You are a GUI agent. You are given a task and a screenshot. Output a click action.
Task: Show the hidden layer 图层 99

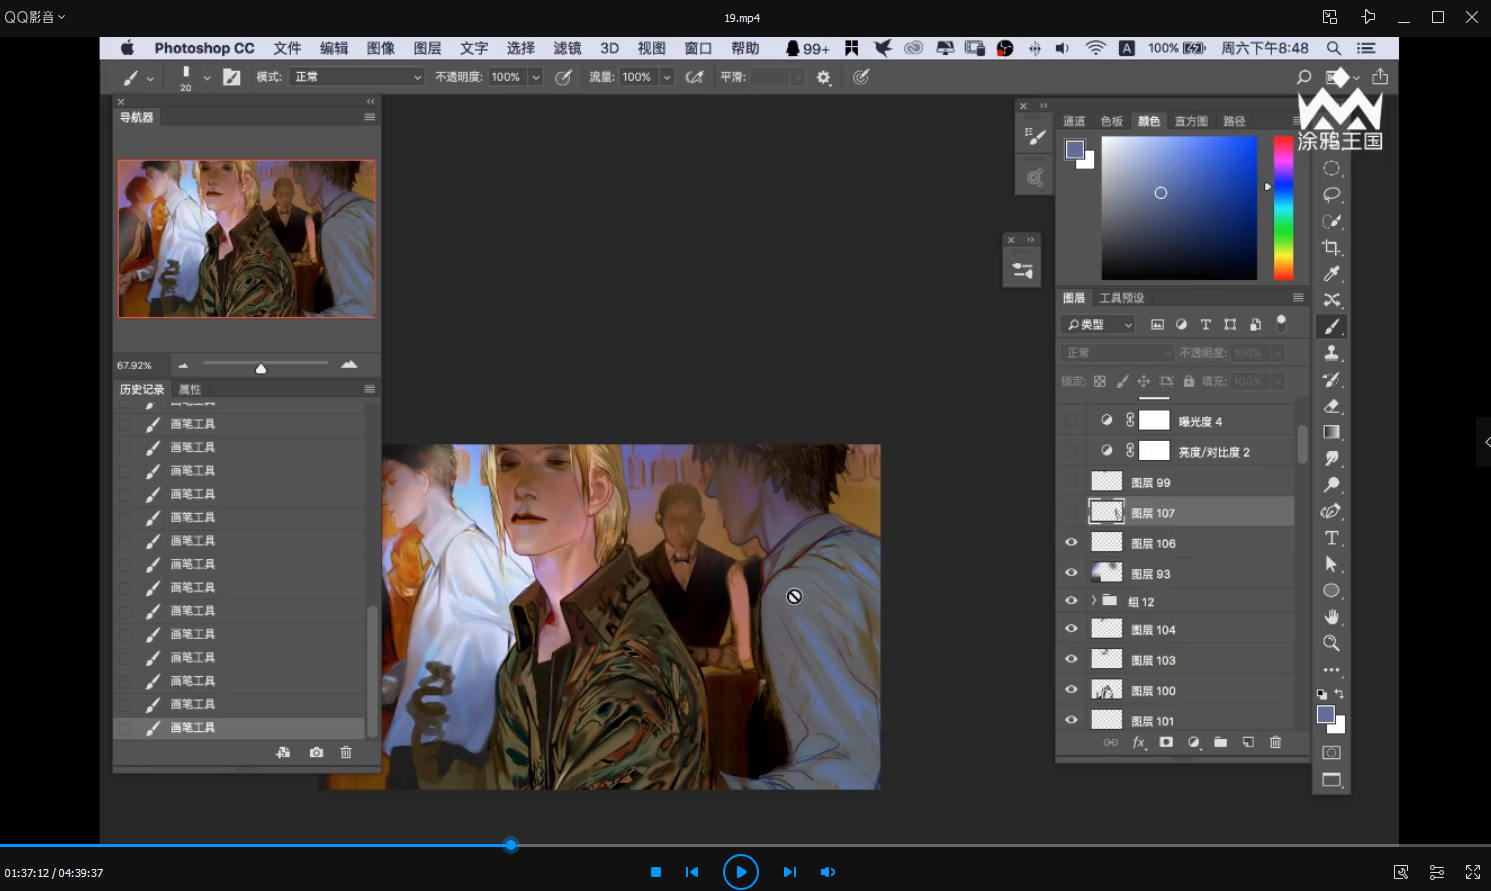point(1071,482)
